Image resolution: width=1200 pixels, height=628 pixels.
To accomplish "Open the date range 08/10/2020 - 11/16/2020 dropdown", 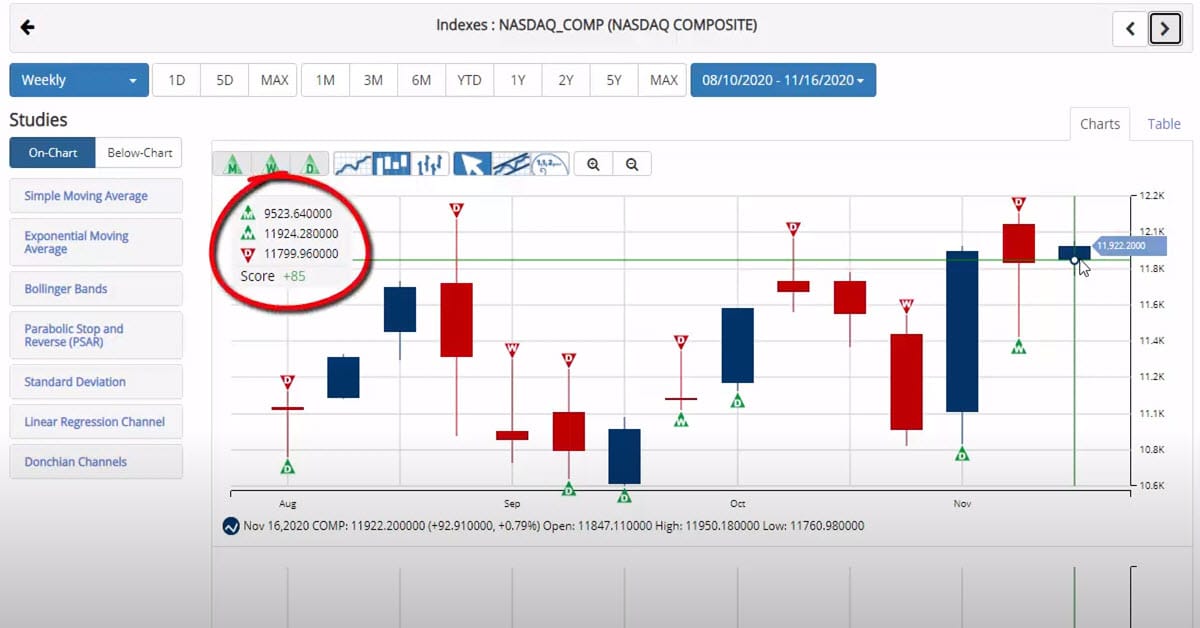I will [783, 80].
